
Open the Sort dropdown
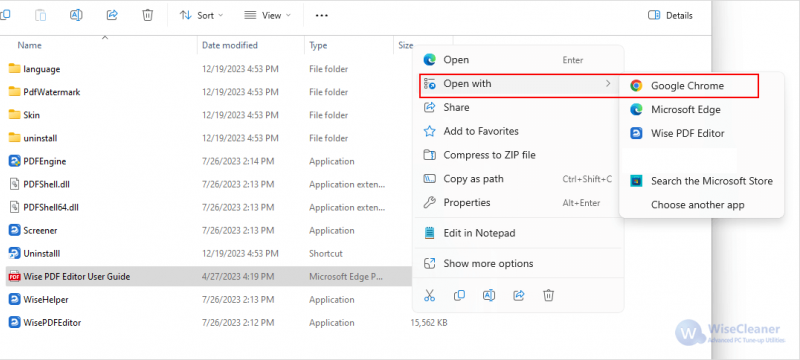[x=202, y=15]
